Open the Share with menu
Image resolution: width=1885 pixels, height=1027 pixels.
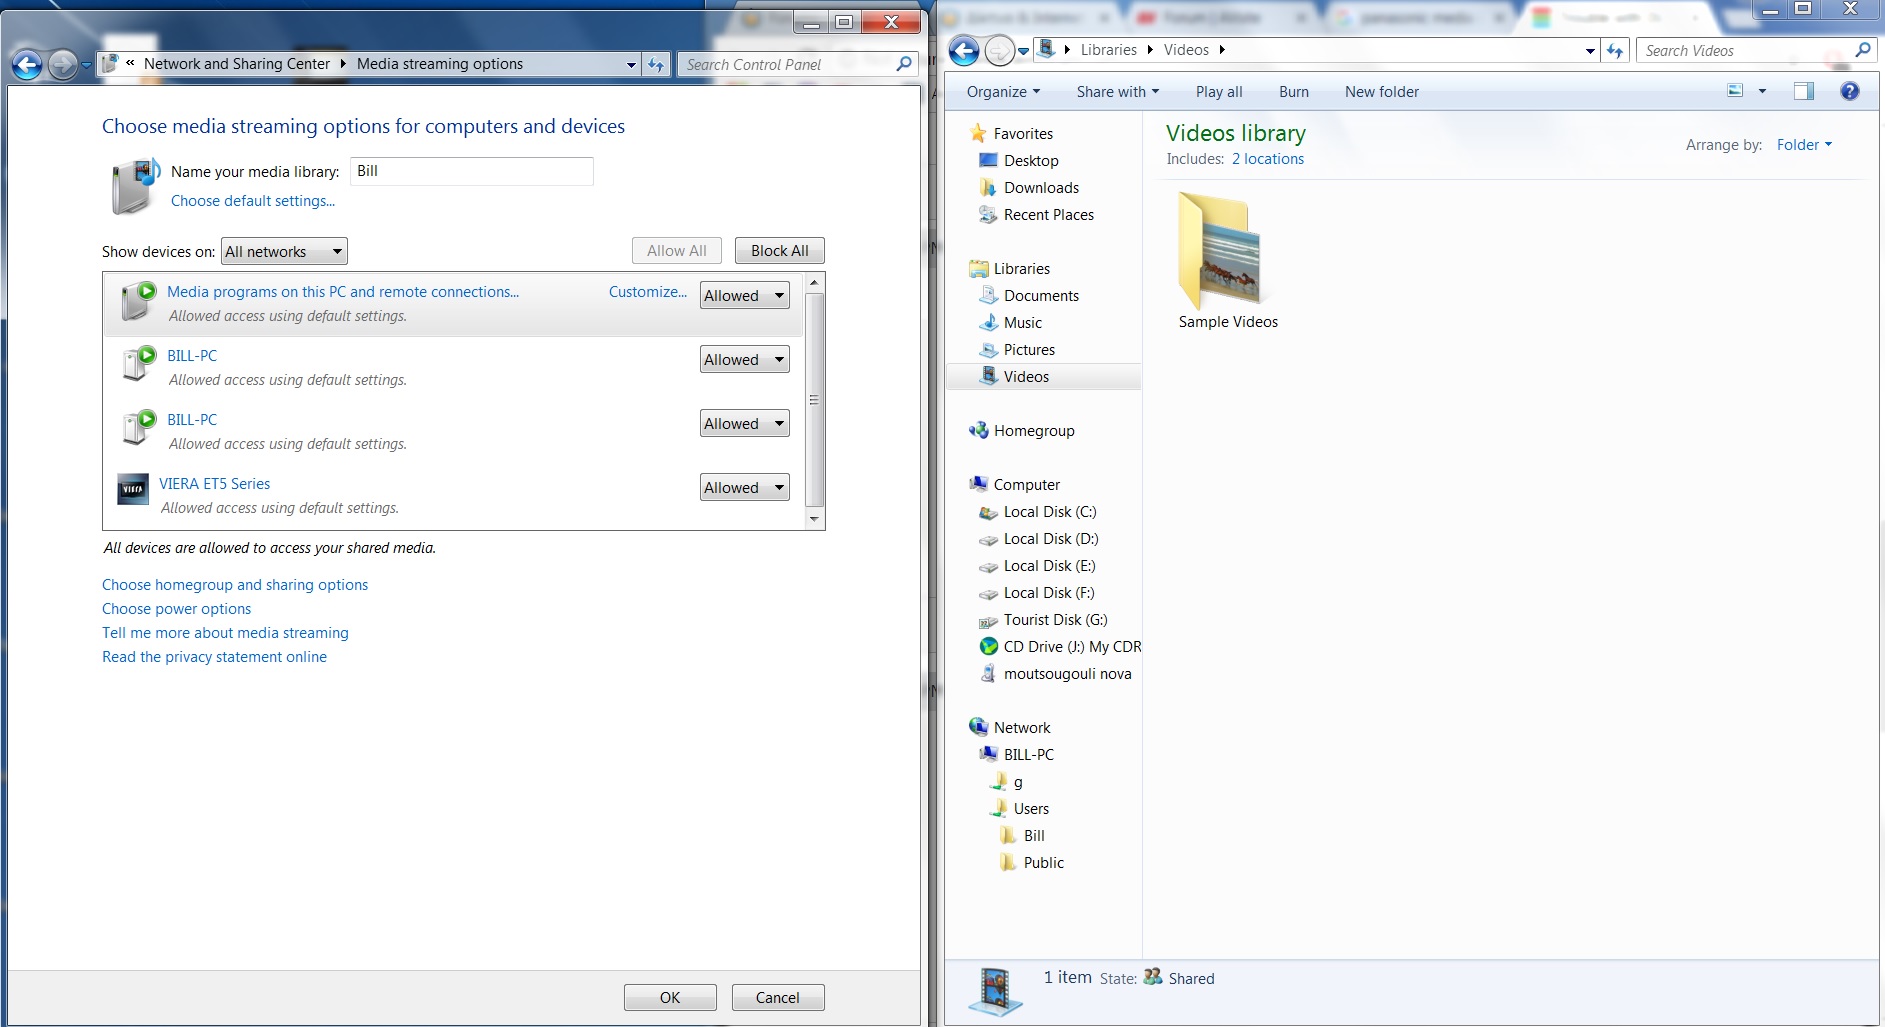coord(1117,92)
